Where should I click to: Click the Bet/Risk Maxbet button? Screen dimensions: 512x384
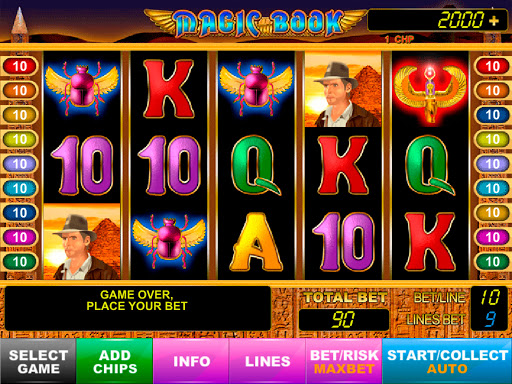click(x=344, y=361)
